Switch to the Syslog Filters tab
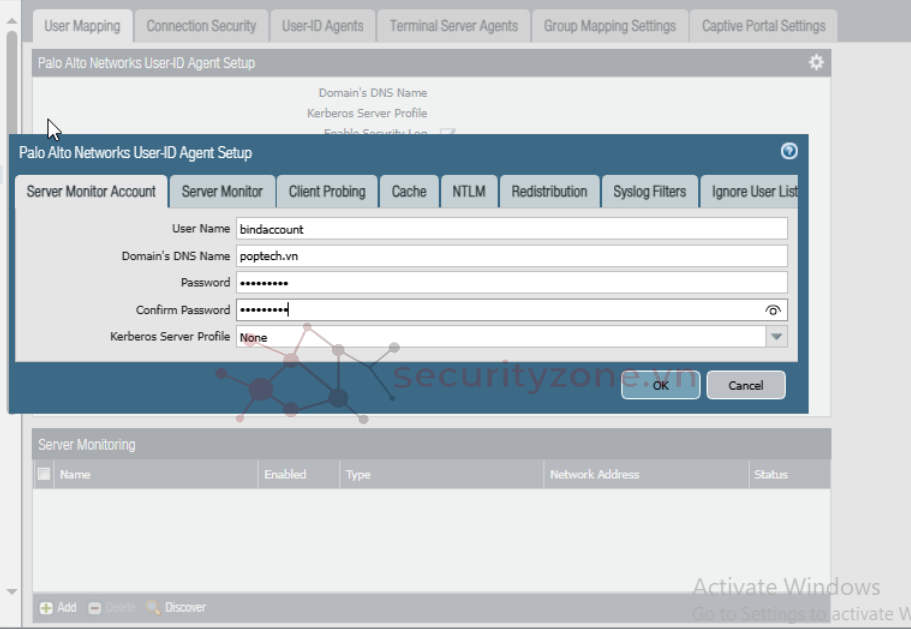Viewport: 911px width, 629px height. [x=649, y=191]
